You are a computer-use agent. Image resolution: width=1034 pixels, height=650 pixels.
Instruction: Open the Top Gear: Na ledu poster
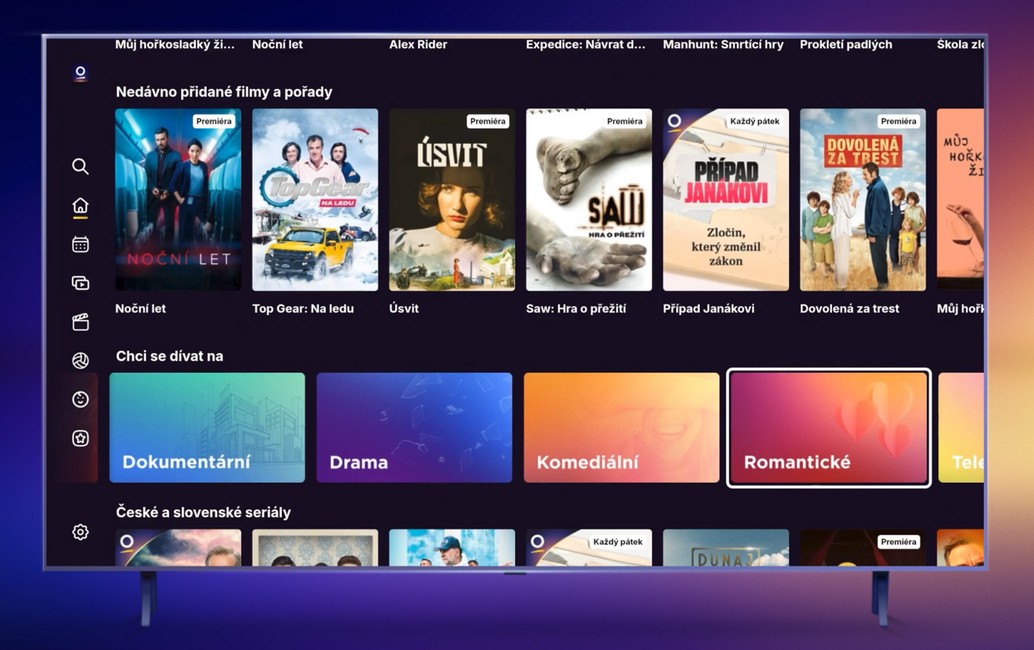(x=315, y=200)
